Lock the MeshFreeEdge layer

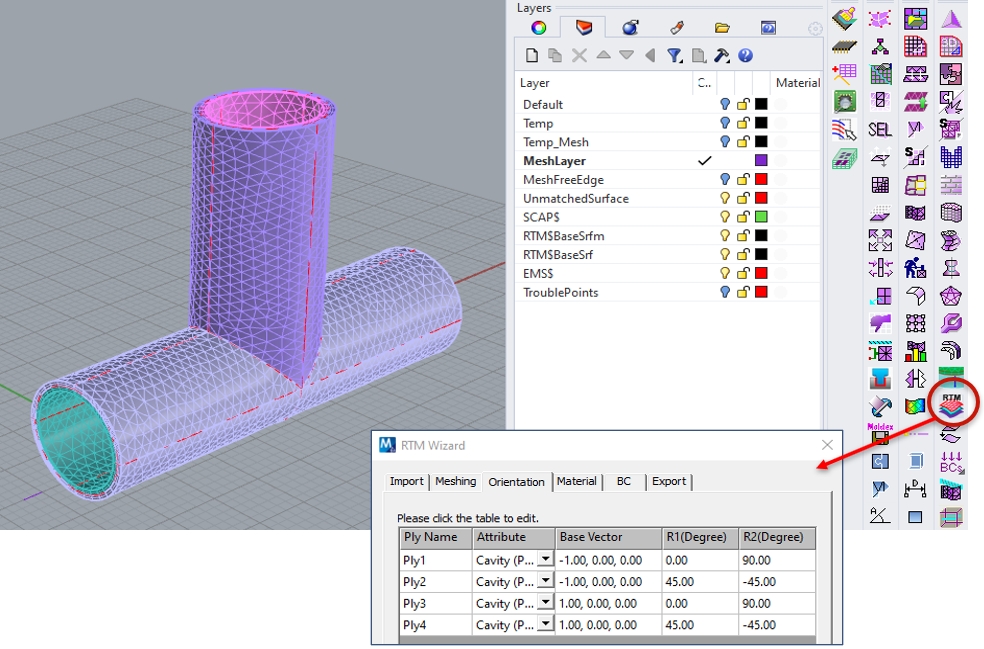tap(743, 179)
